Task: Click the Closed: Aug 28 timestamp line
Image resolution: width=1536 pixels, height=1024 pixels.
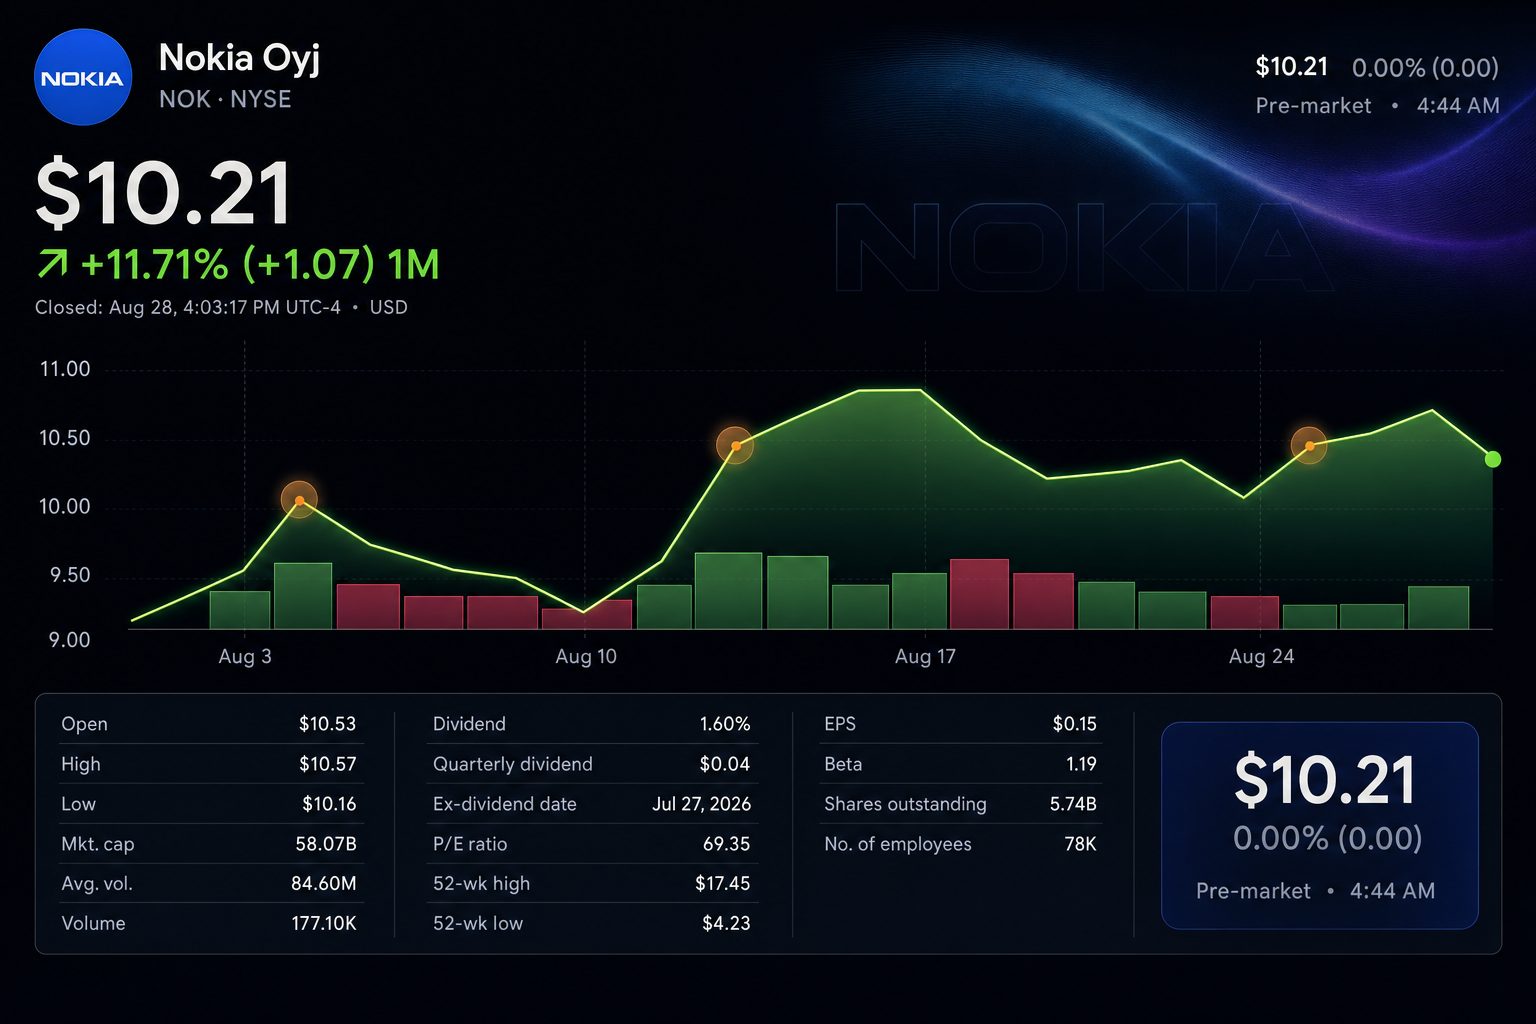Action: click(221, 307)
